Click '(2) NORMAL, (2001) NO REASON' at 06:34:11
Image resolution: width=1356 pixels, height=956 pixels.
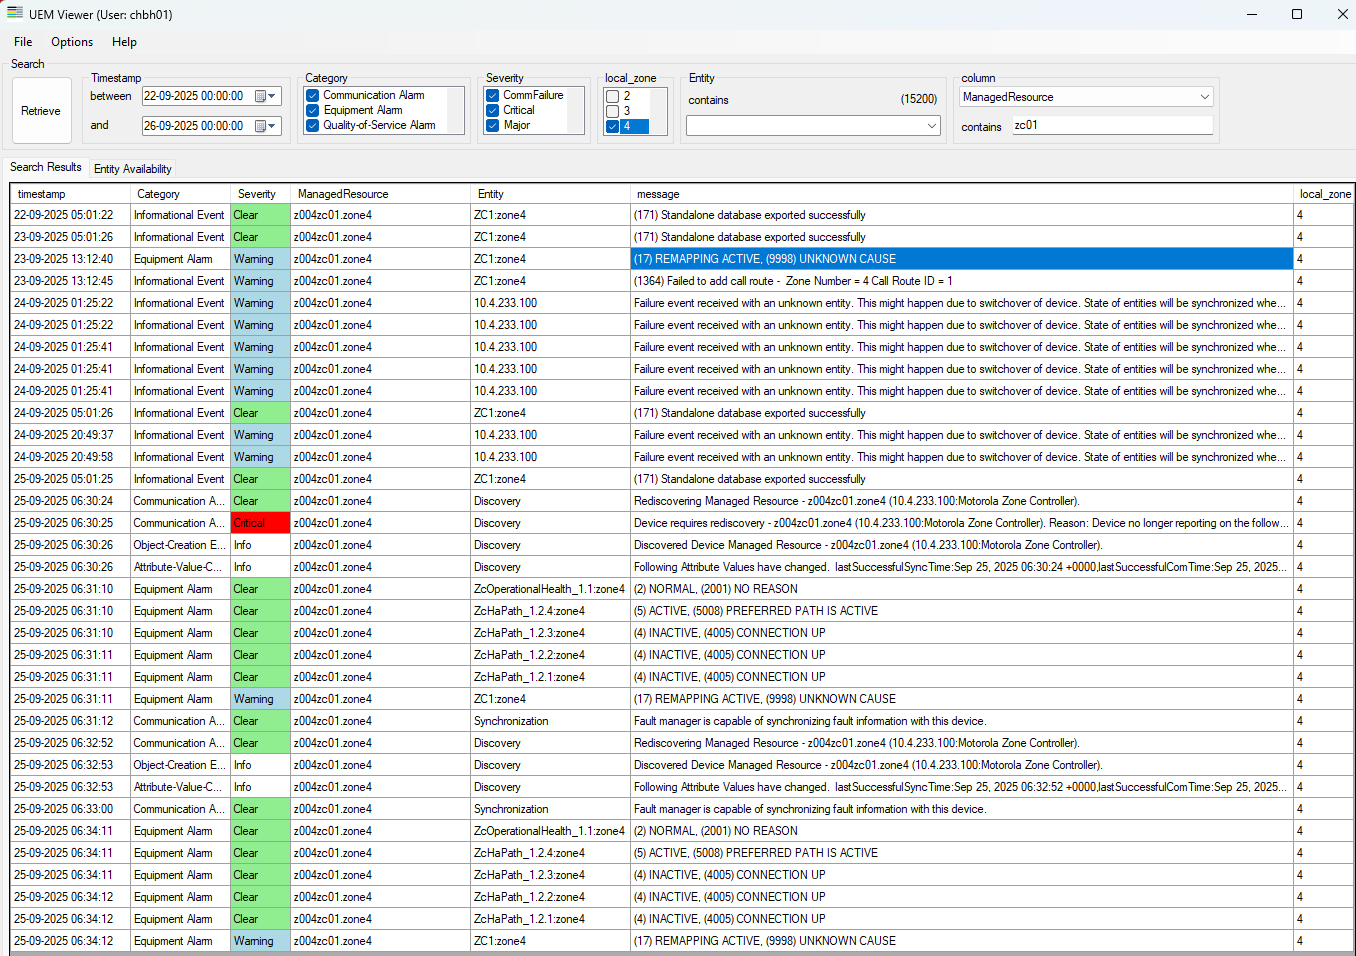tap(962, 831)
